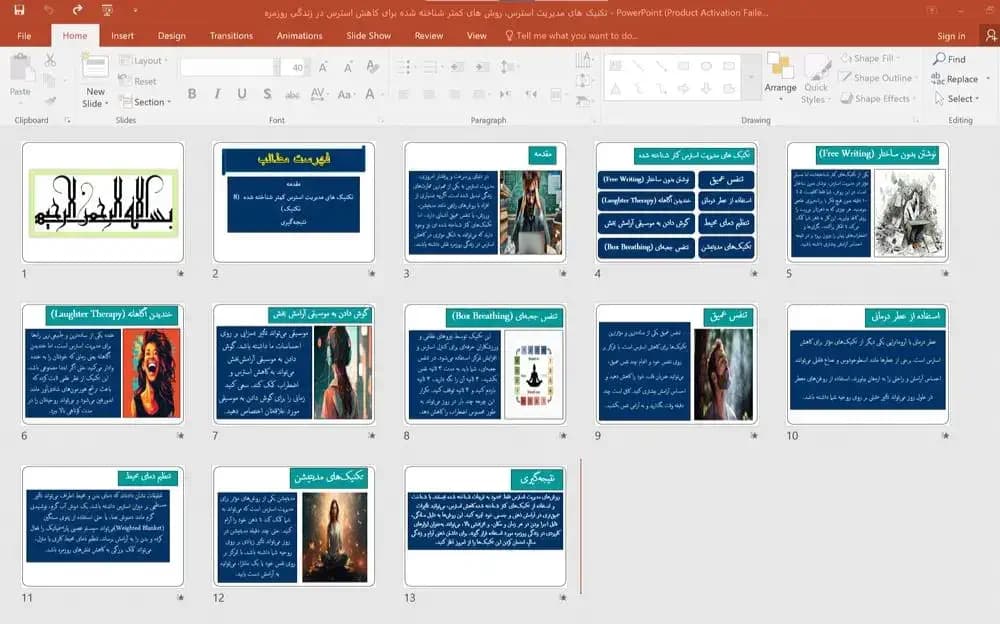Click the Reset slide button
This screenshot has height=624, width=1000.
click(x=138, y=81)
